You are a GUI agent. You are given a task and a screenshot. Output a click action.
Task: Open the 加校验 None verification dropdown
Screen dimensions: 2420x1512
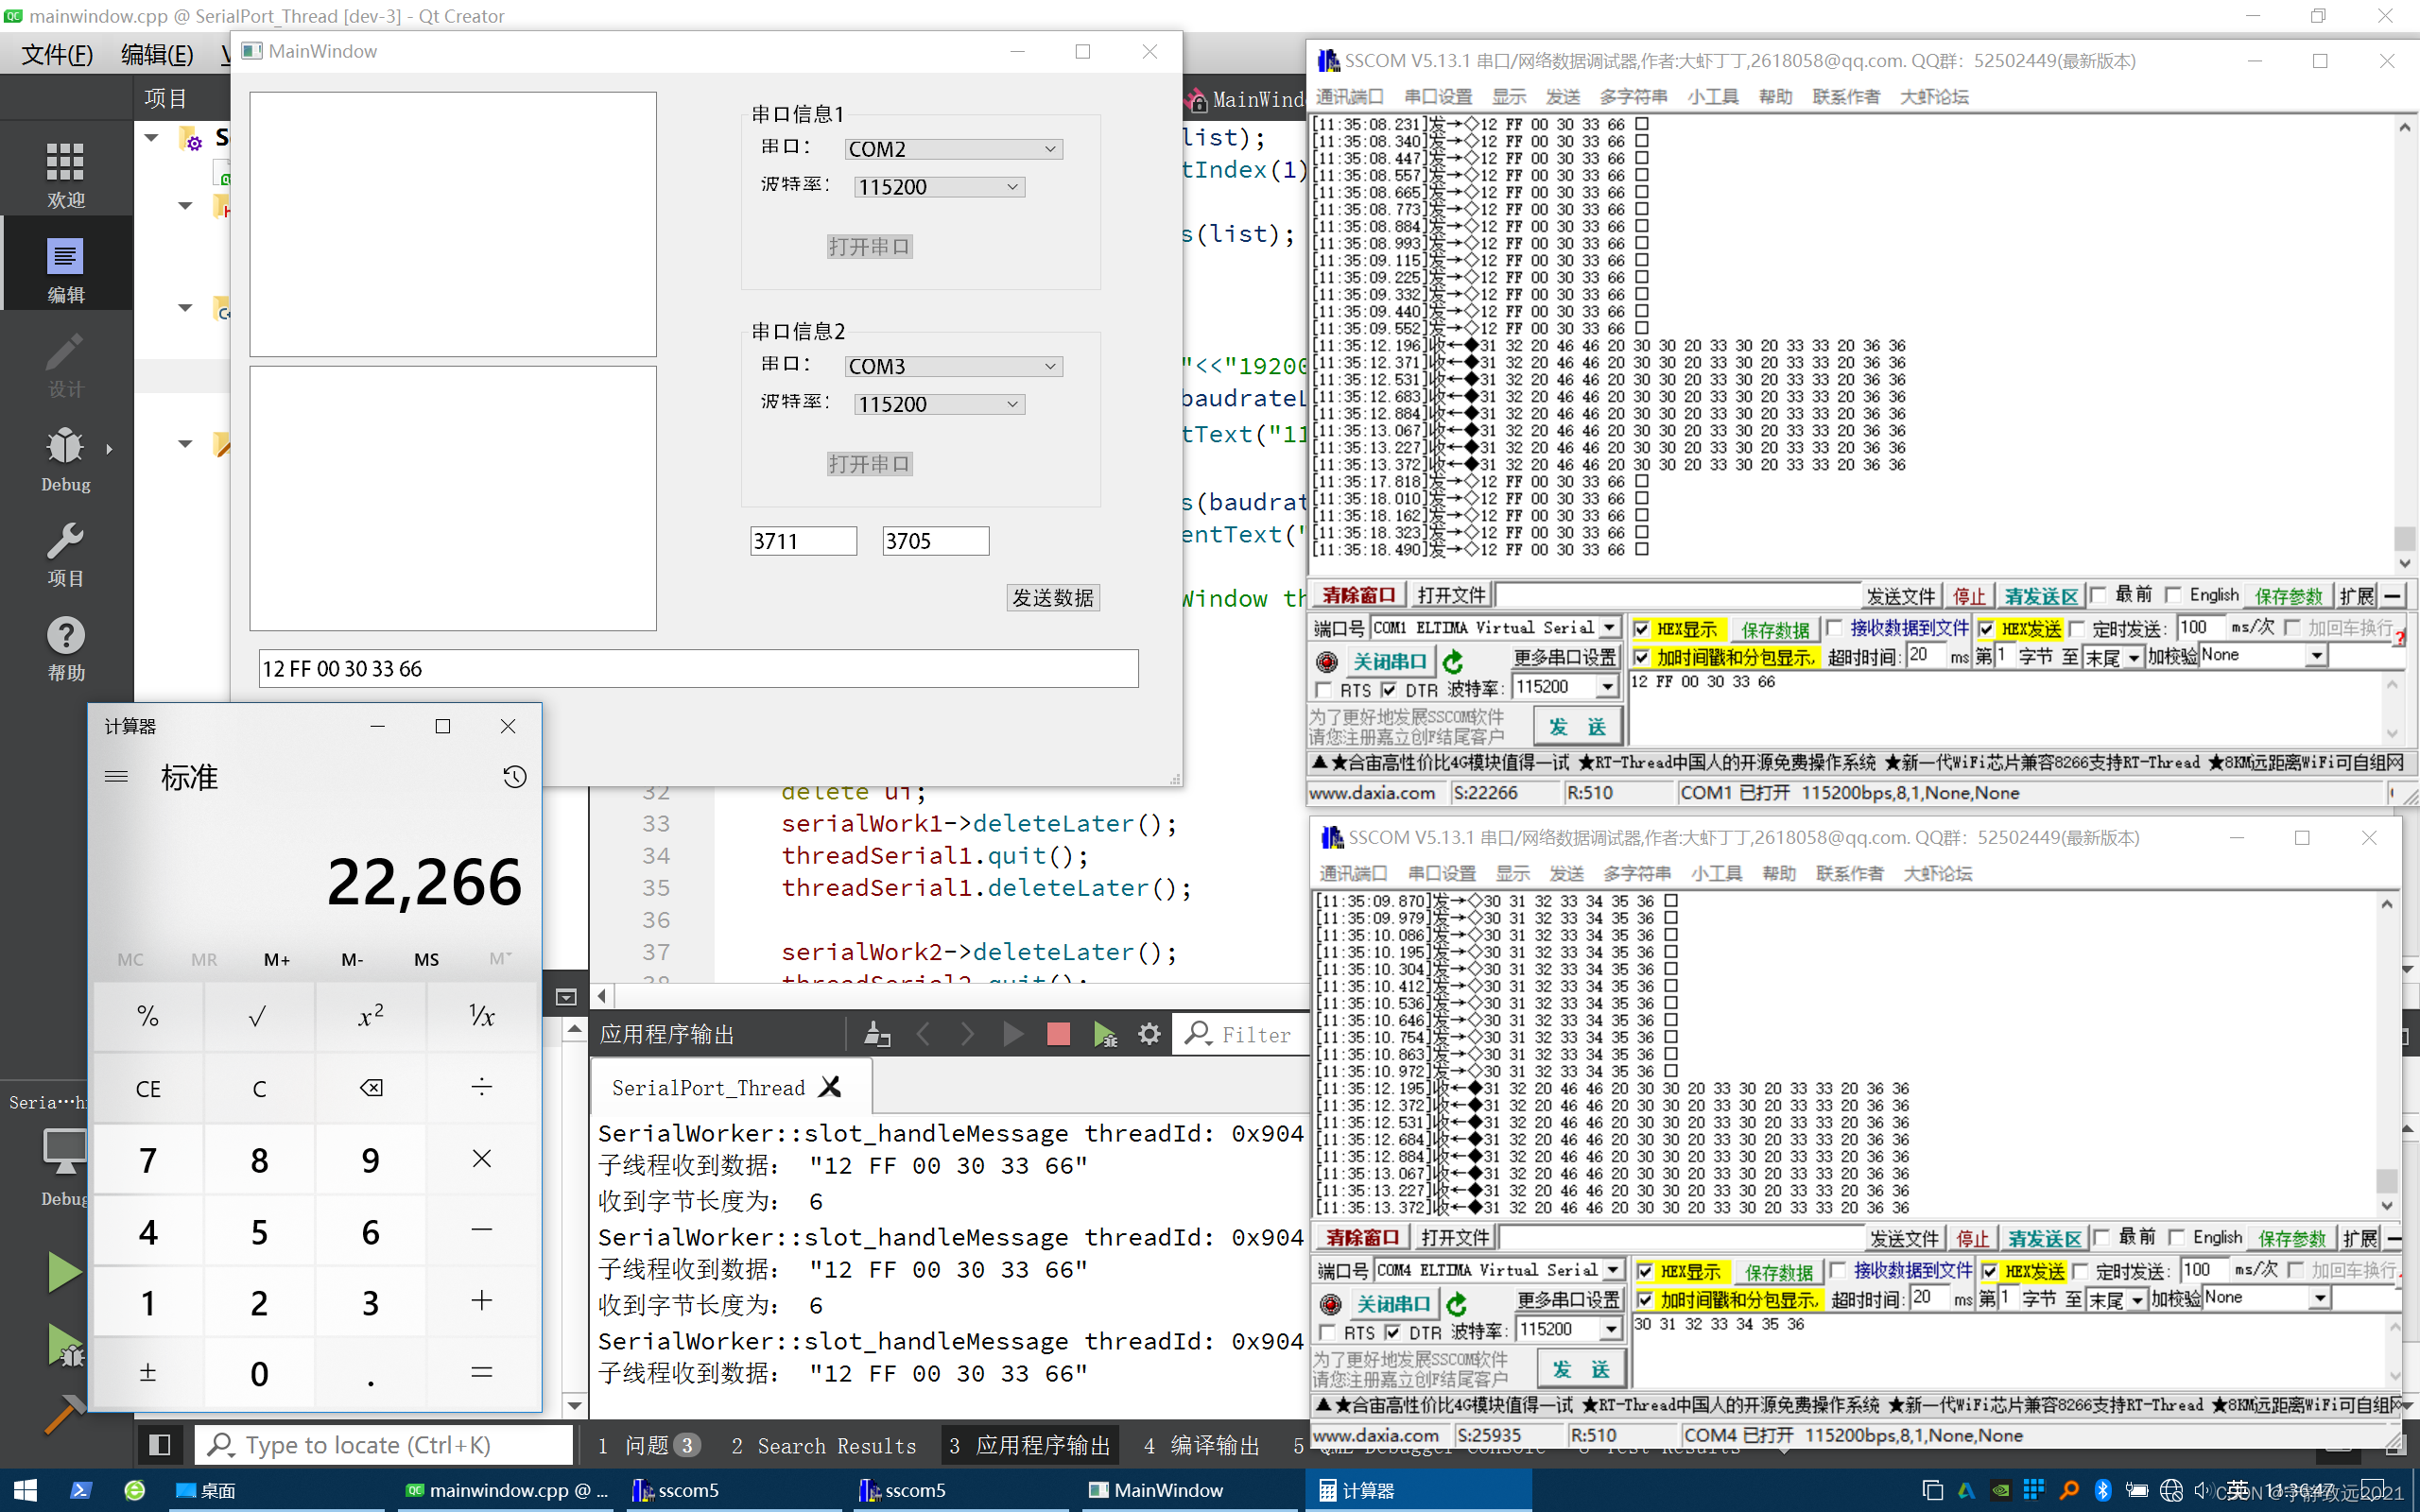pyautogui.click(x=2318, y=655)
